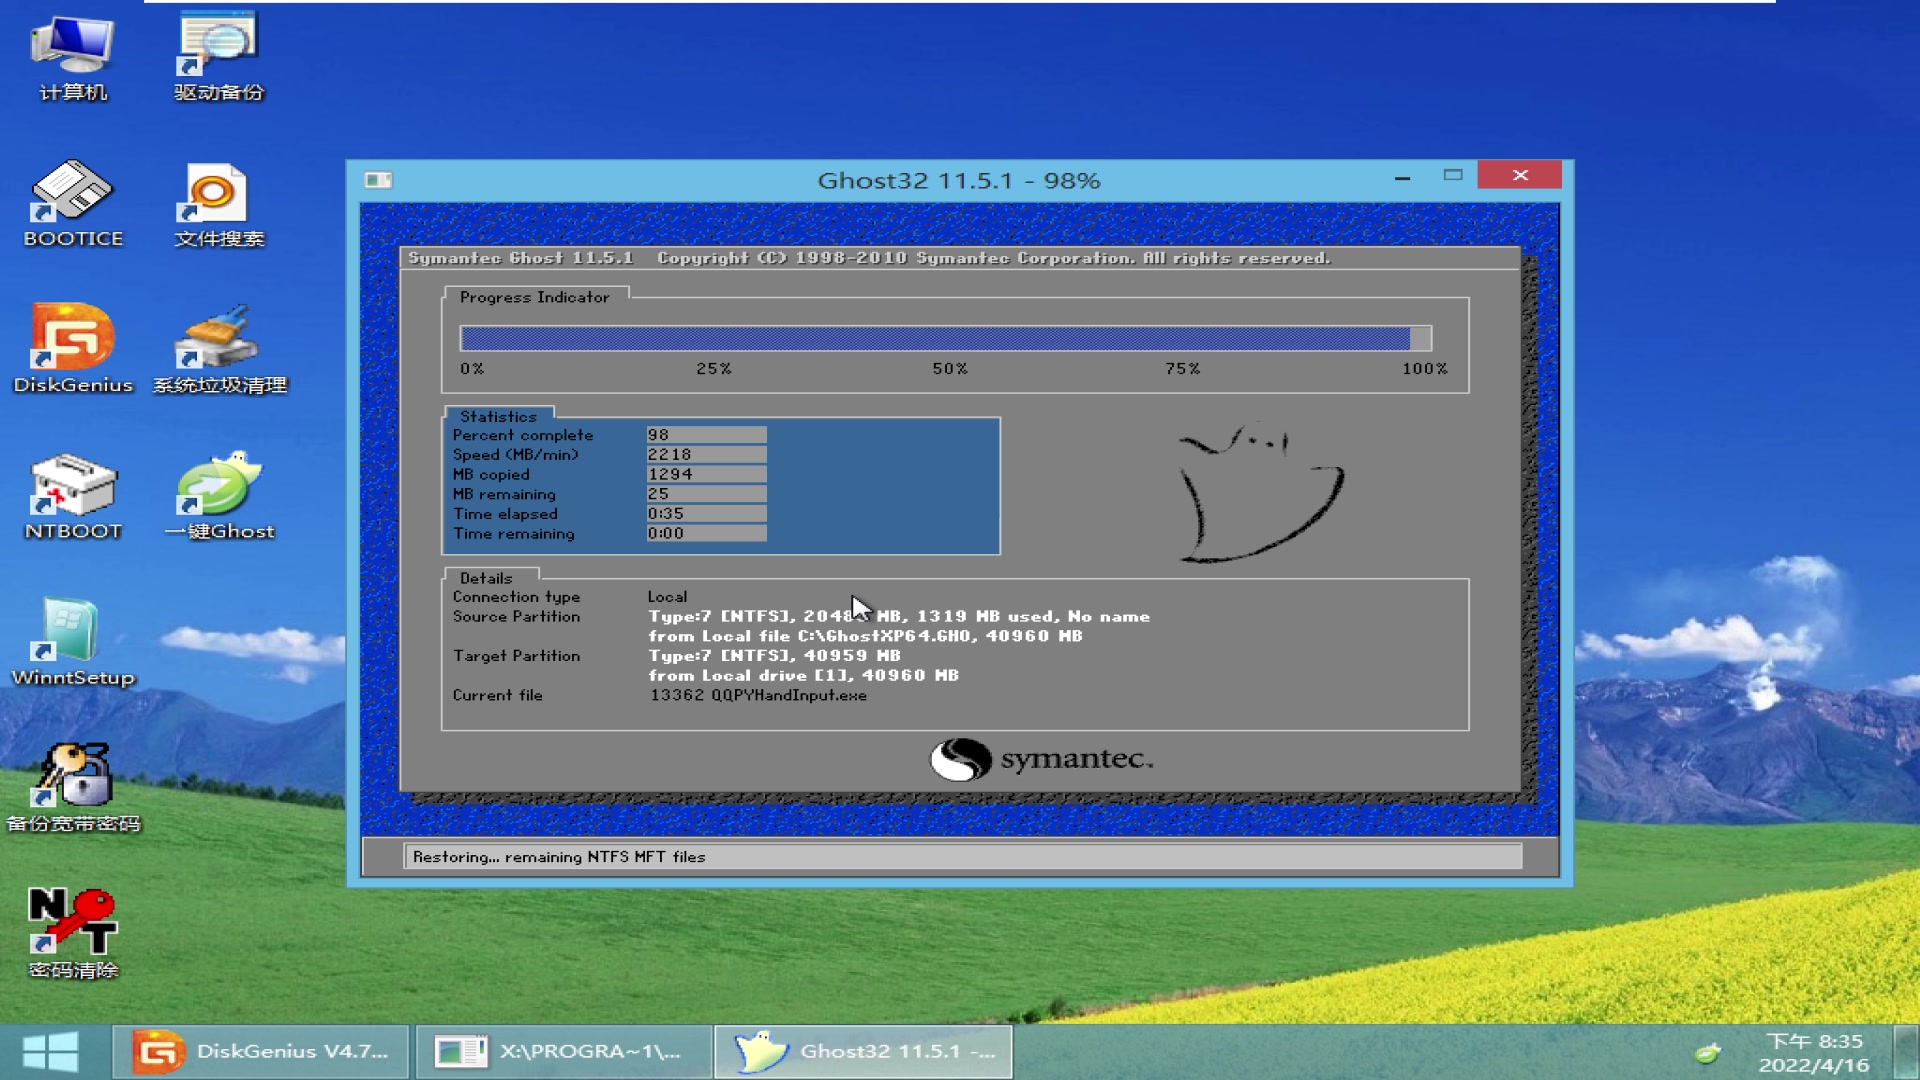
Task: Click the Target Partition NTFS 40959 MB line
Action: [774, 656]
